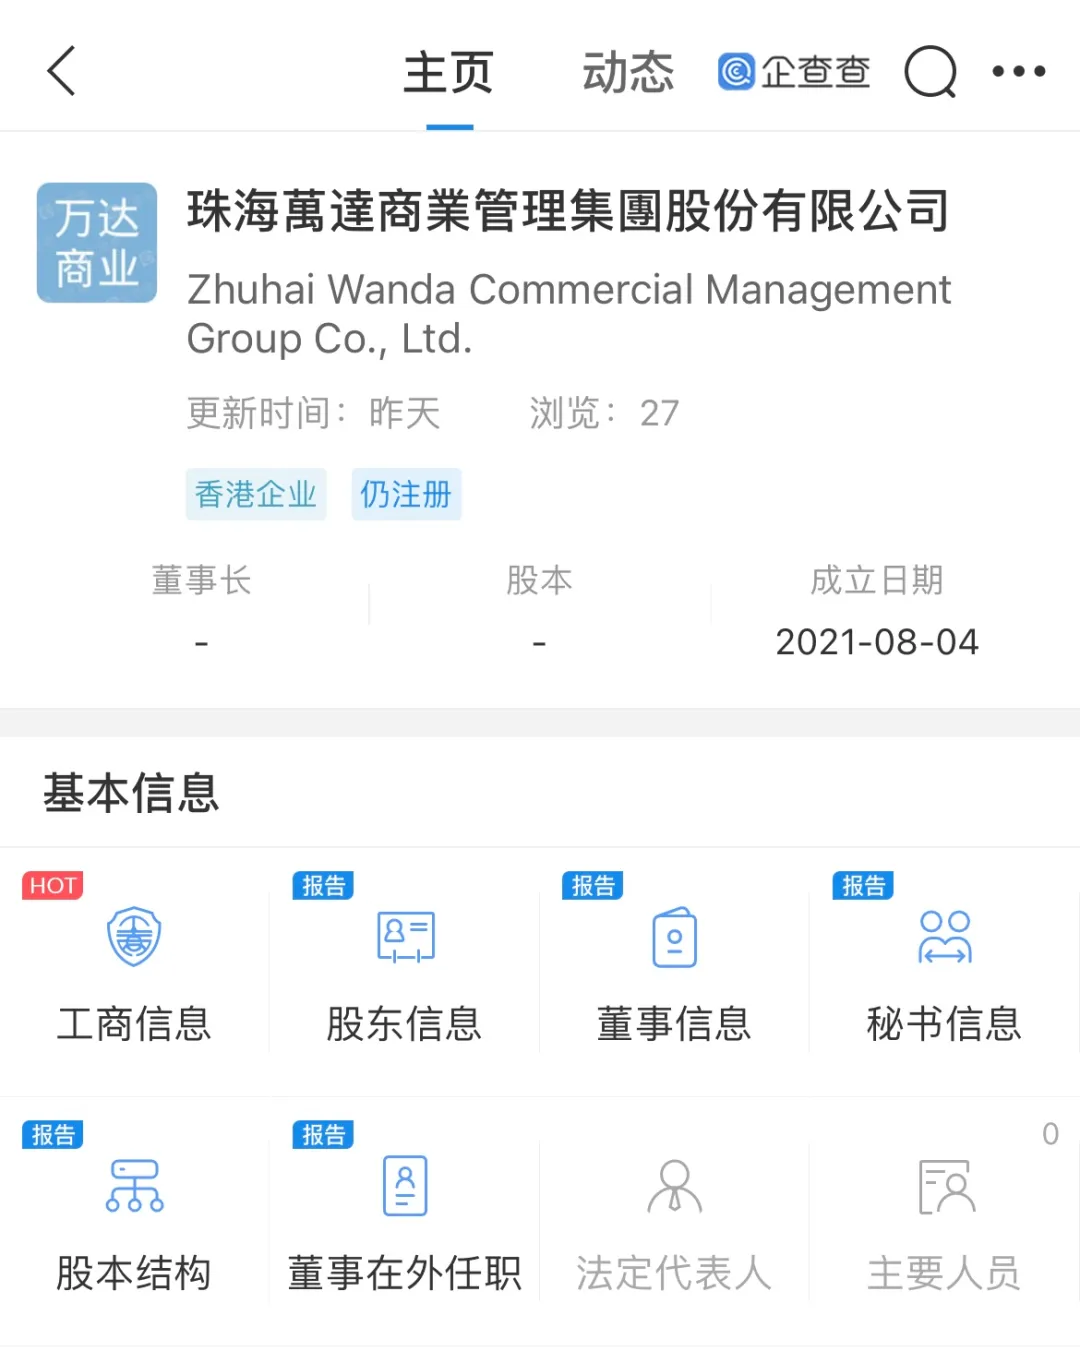The image size is (1080, 1351).
Task: Tap the 报告 badge on 秘书信息
Action: pyautogui.click(x=863, y=885)
